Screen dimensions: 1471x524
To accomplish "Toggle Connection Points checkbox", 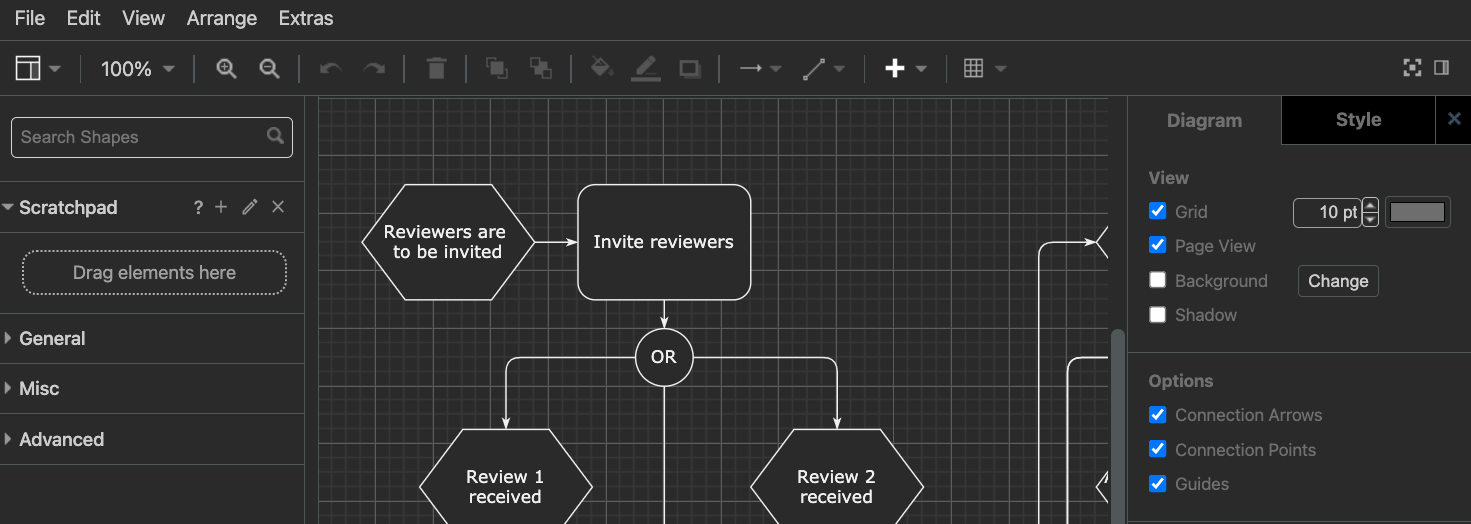I will (x=1158, y=449).
